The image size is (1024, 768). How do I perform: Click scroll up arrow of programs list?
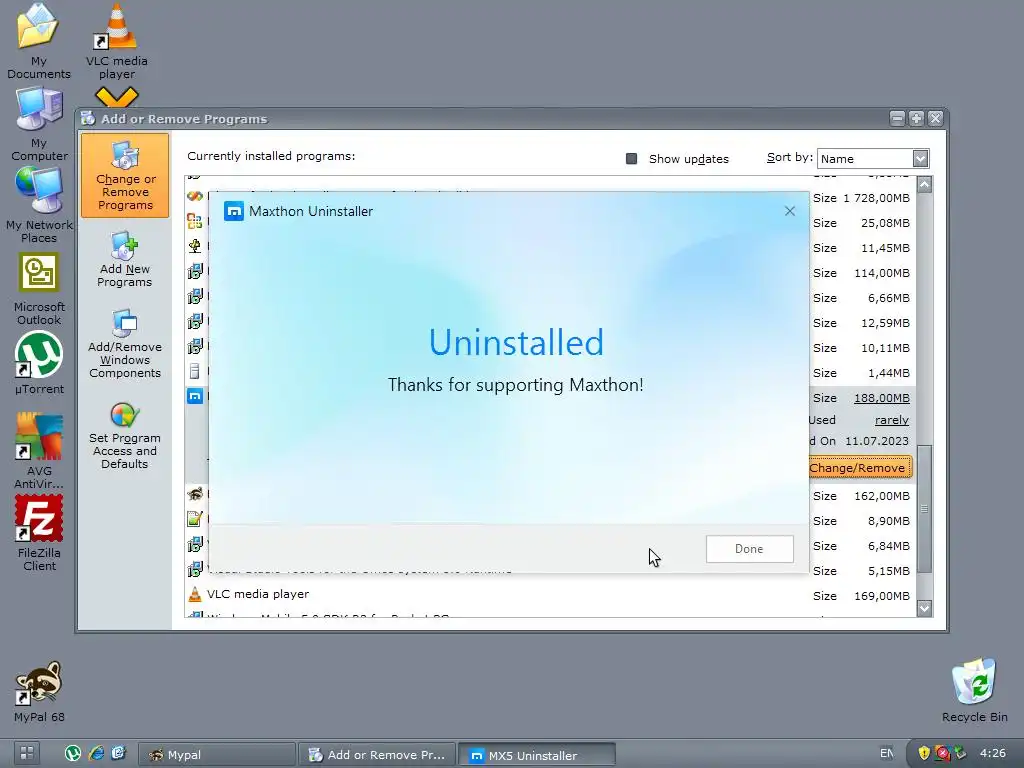tap(924, 185)
